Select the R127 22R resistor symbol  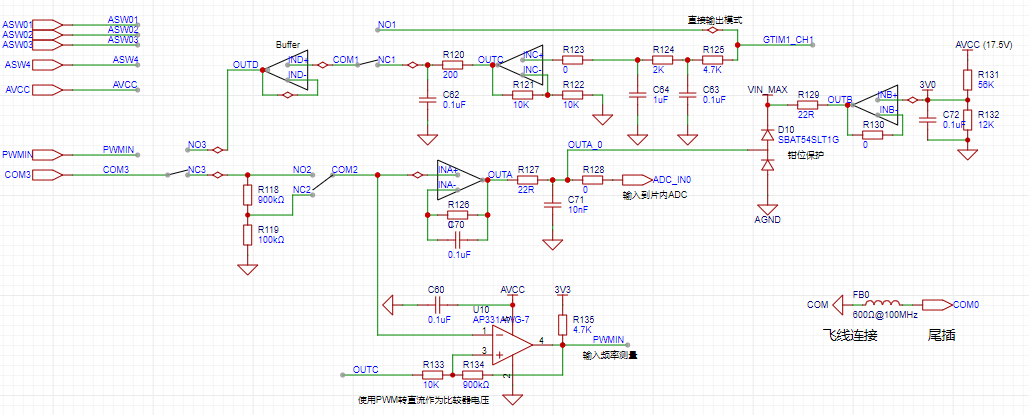(528, 179)
